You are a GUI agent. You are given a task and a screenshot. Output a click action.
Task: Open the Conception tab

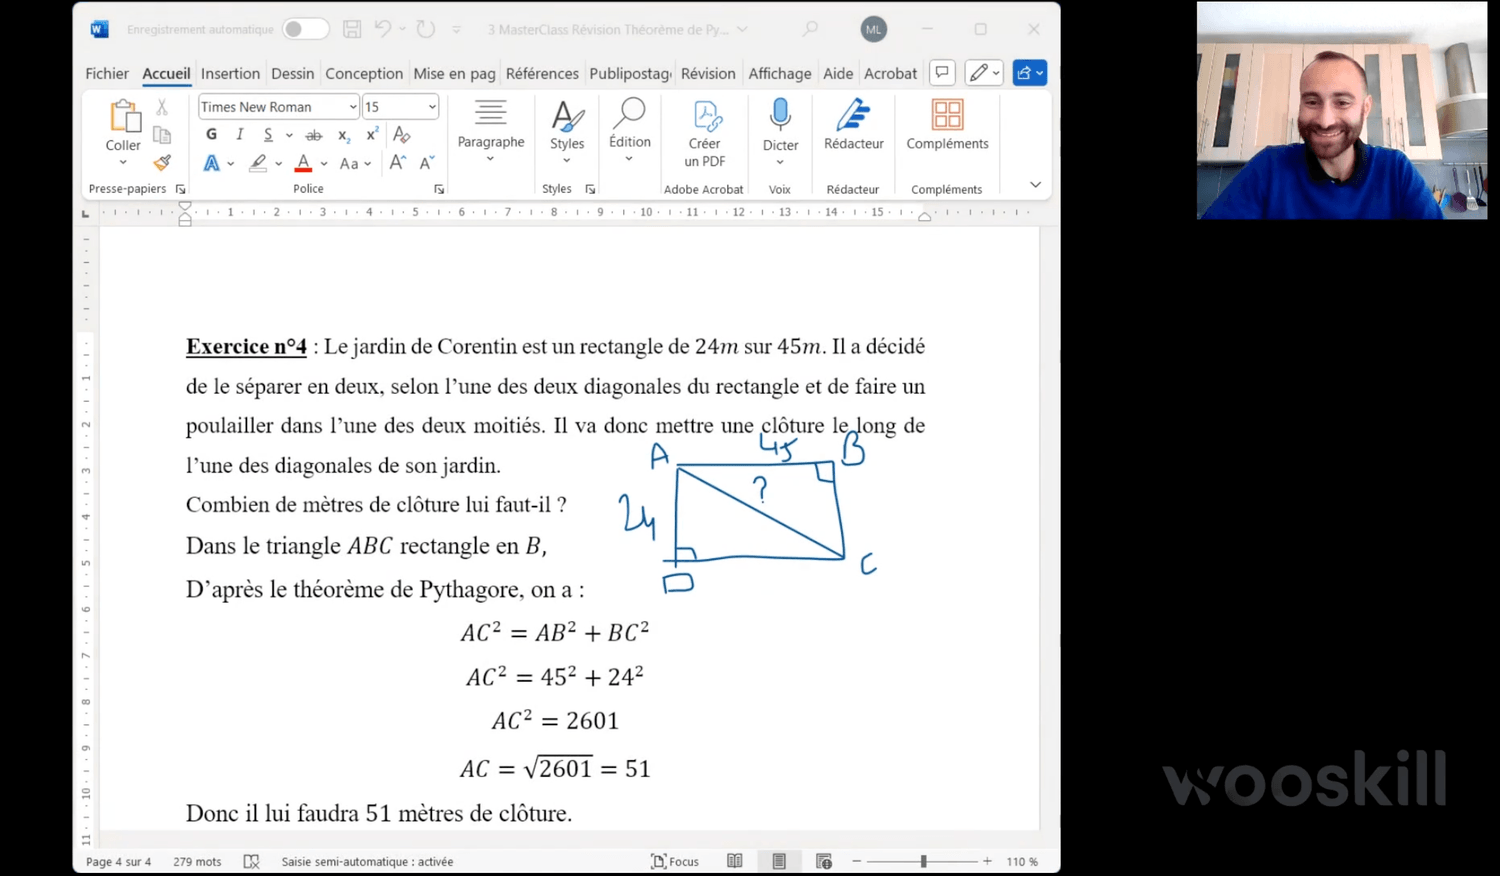[x=364, y=73]
